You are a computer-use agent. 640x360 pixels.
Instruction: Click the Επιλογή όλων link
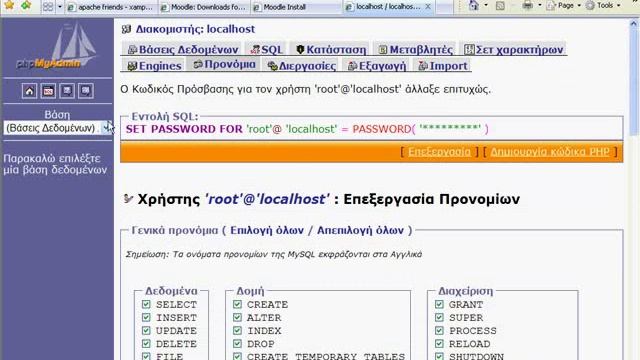(x=267, y=230)
